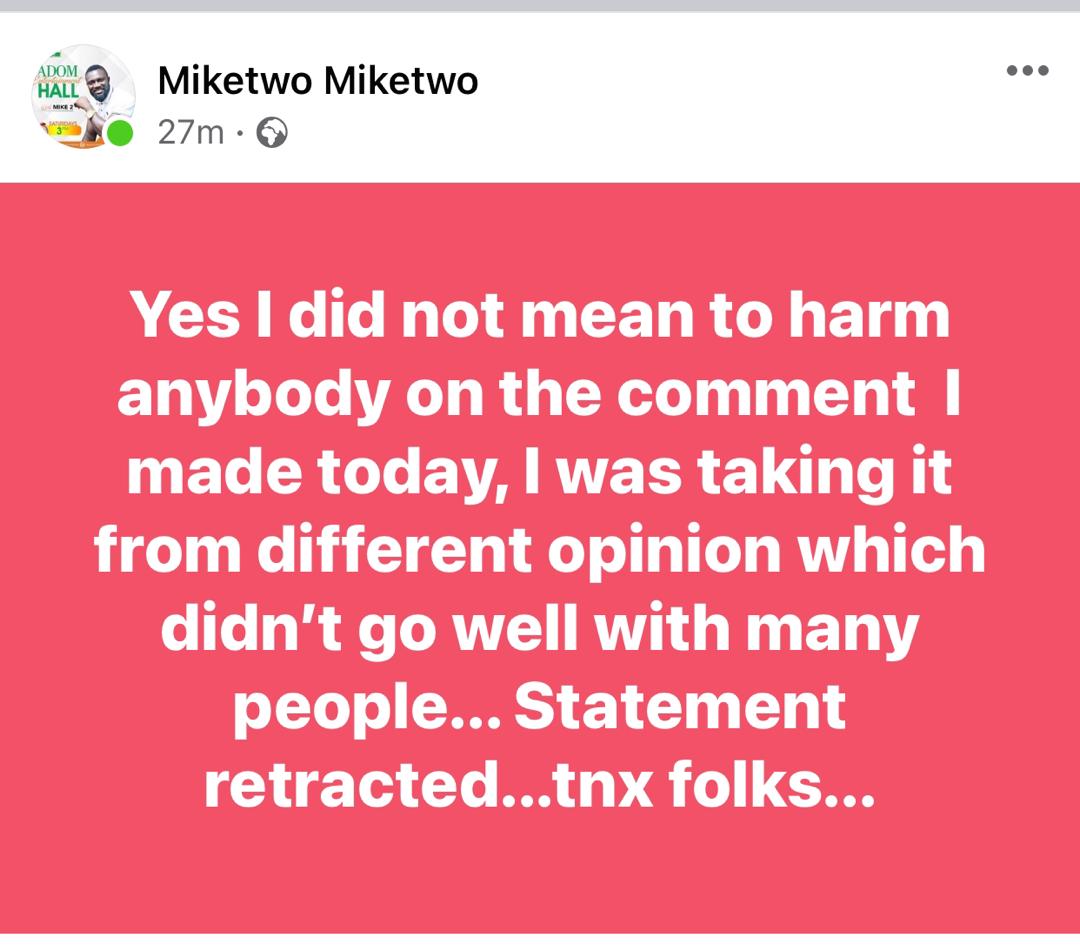The height and width of the screenshot is (945, 1080).
Task: Click the text "retracted...tnx folks..."
Action: [x=539, y=785]
